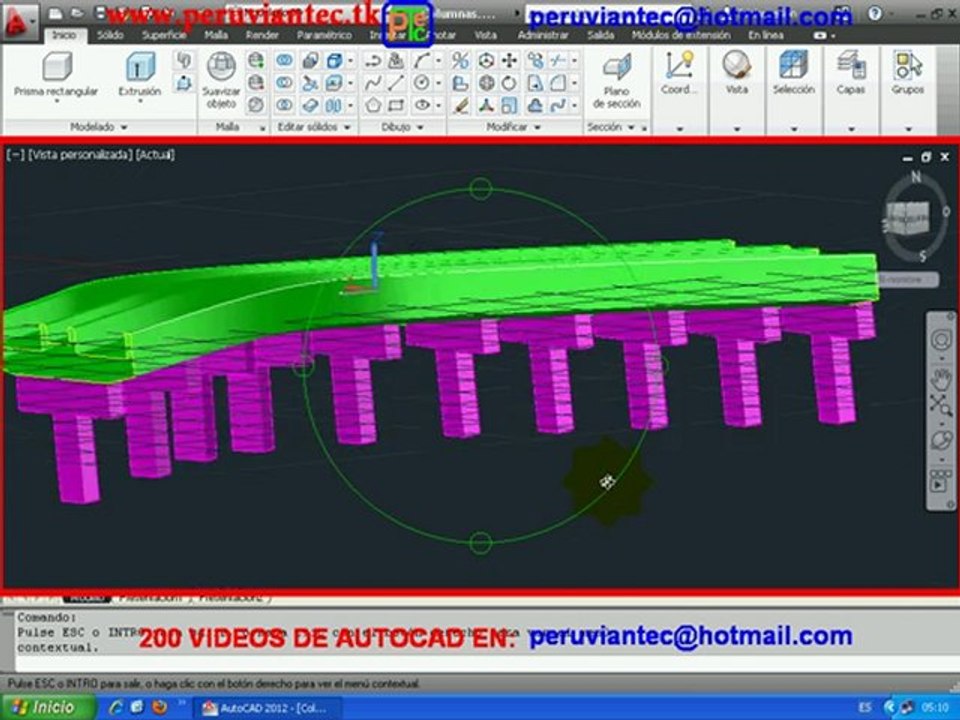The width and height of the screenshot is (960, 720).
Task: Click the Intersect solids icon in Editar sólidos
Action: tap(284, 105)
